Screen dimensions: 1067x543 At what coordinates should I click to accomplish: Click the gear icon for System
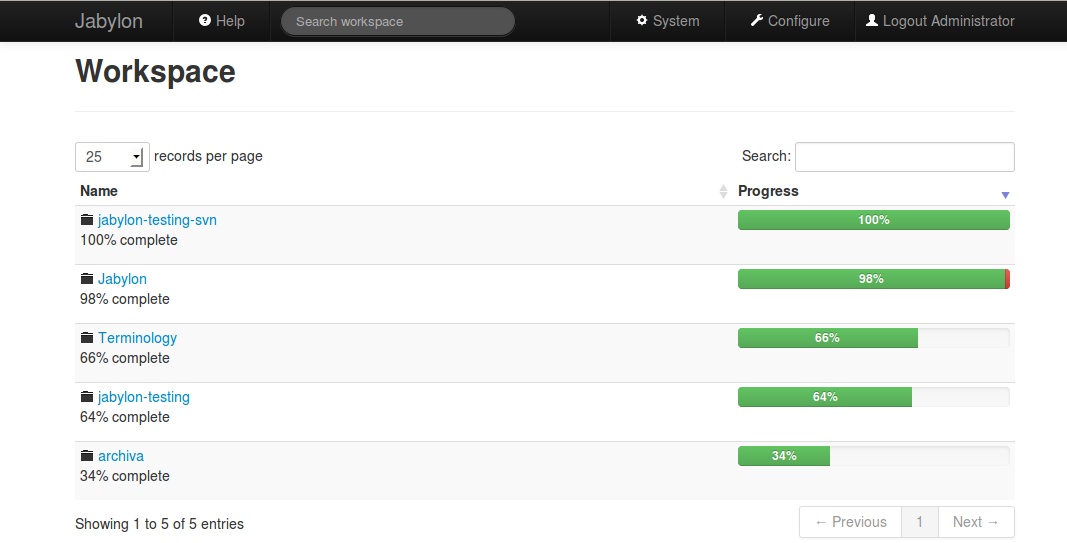coord(642,20)
